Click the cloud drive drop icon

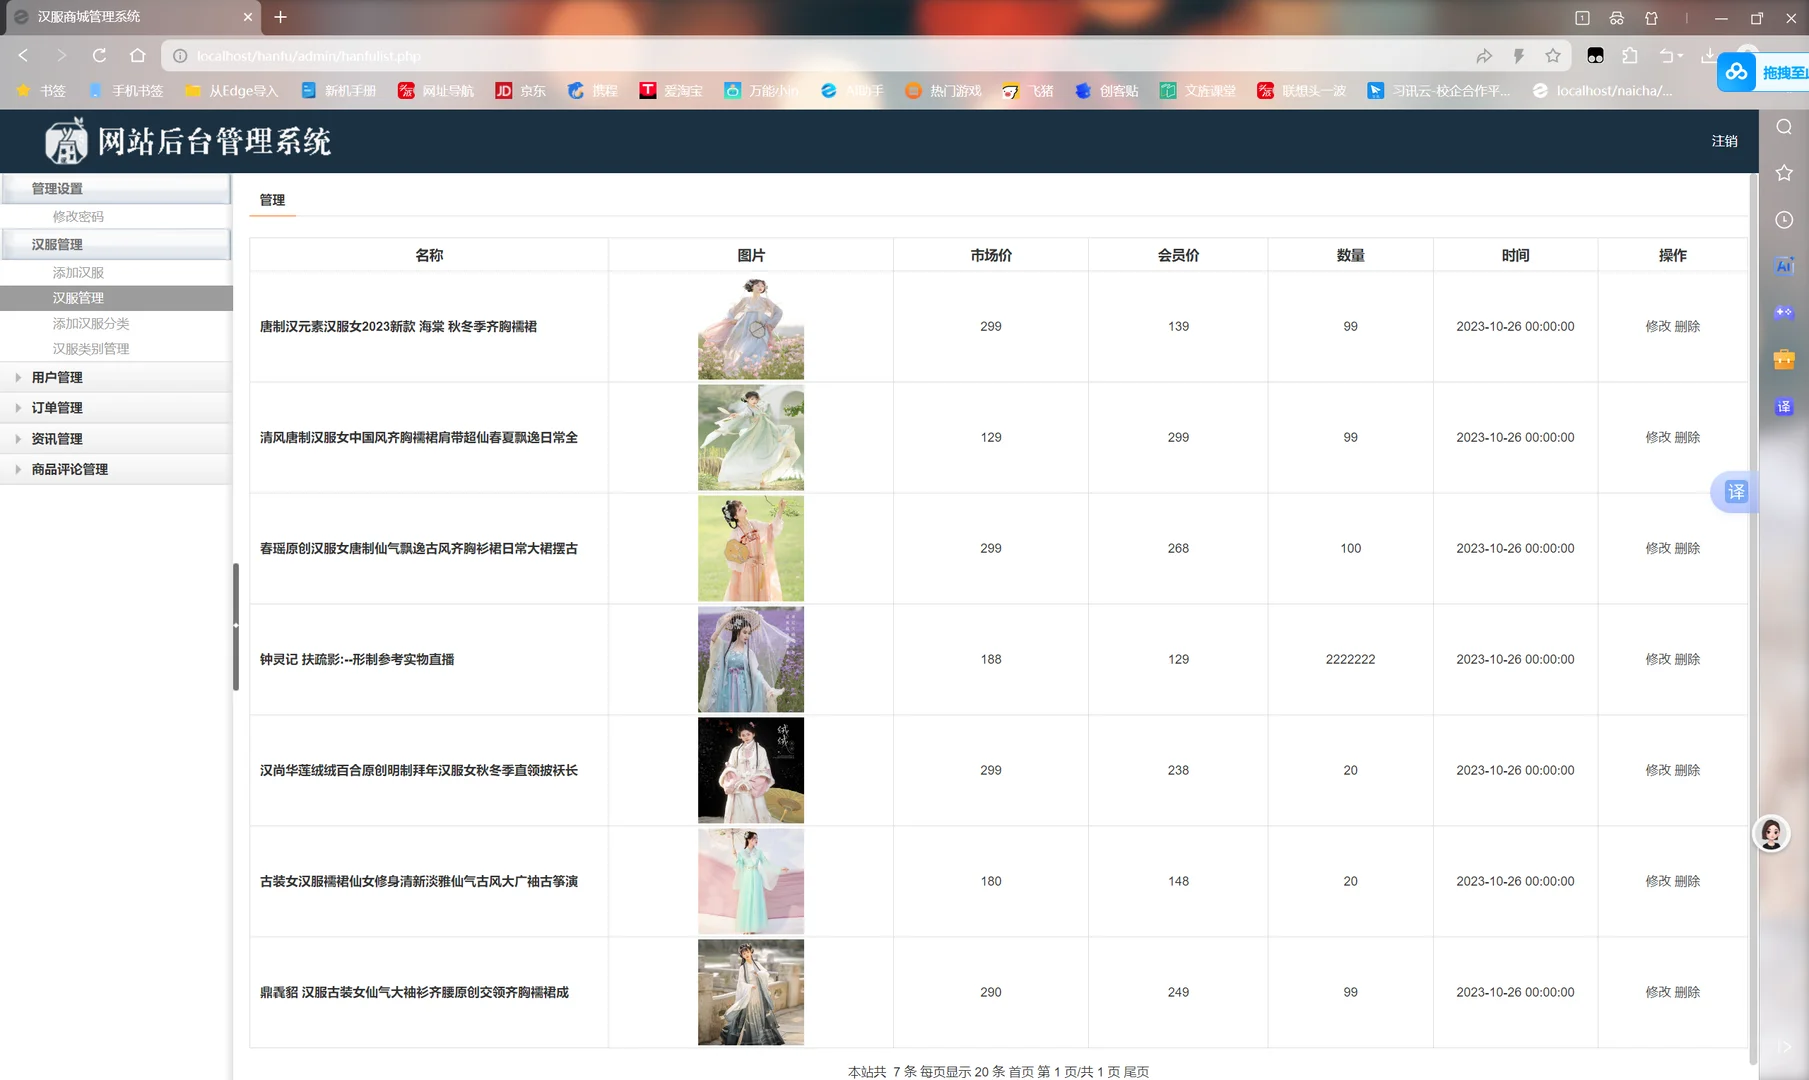pyautogui.click(x=1737, y=72)
